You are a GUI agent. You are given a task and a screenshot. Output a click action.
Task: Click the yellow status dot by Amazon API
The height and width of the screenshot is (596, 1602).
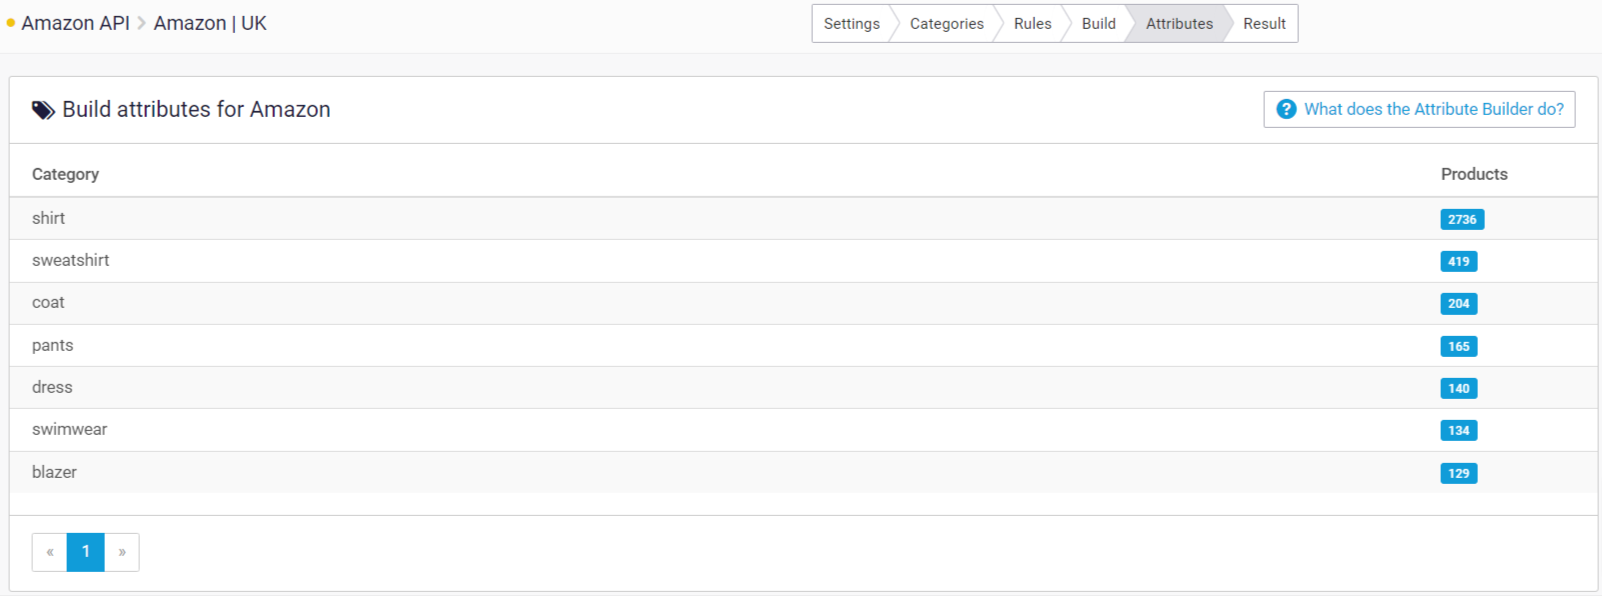(11, 23)
